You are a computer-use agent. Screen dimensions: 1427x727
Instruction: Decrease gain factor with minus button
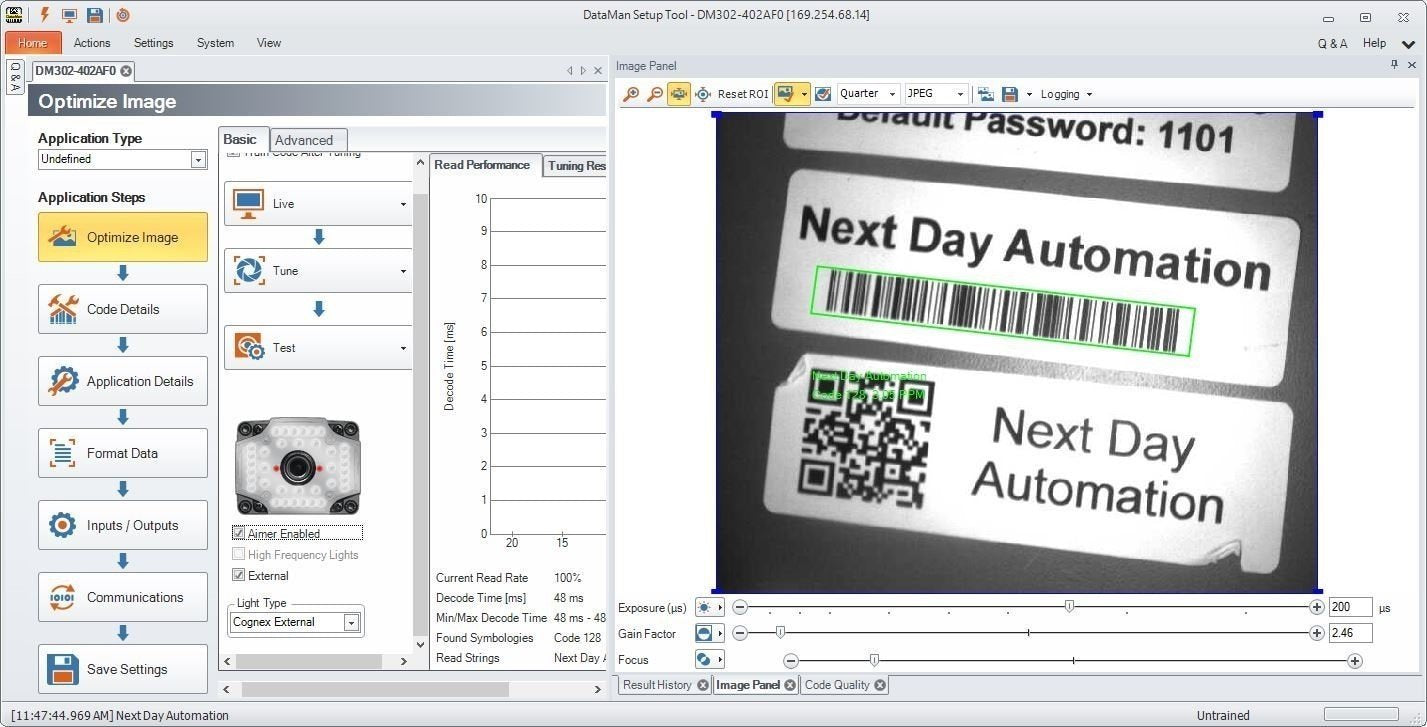coord(740,633)
